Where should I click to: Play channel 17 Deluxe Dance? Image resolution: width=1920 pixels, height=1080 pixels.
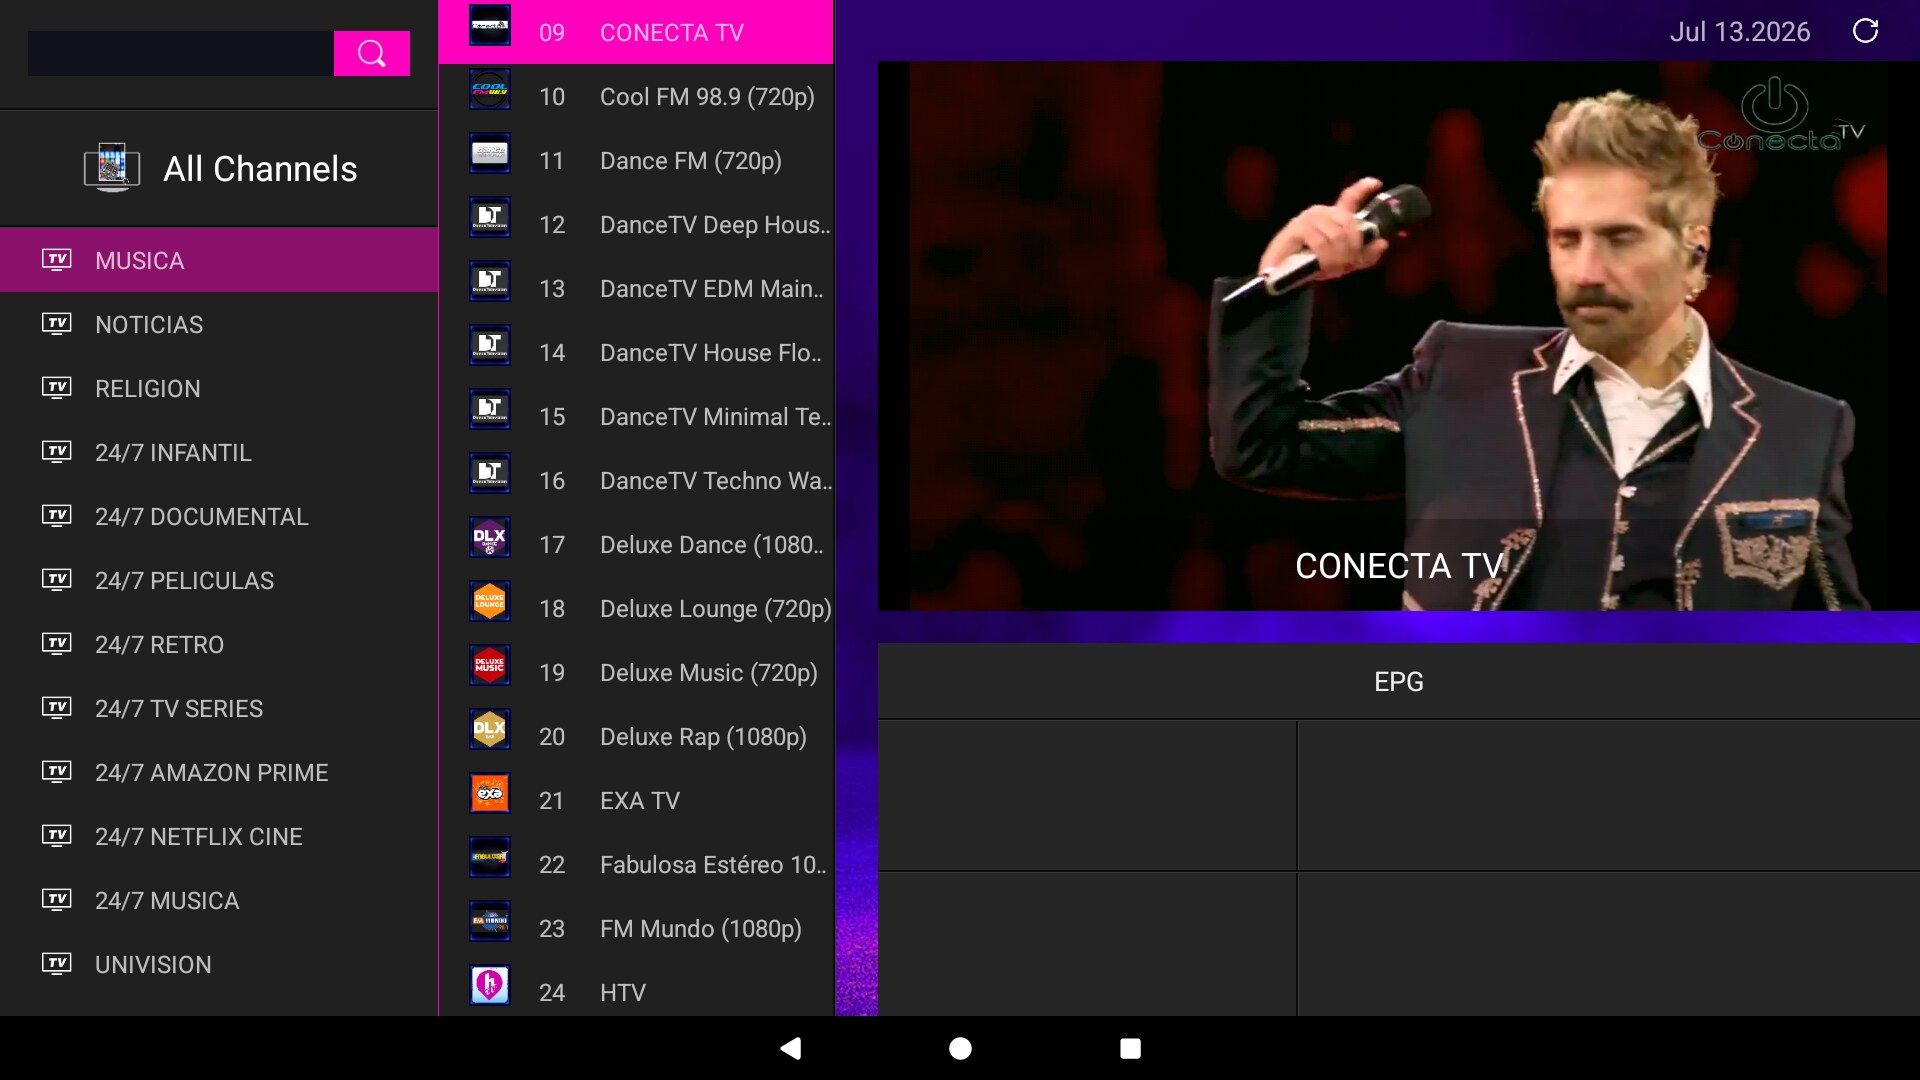coord(636,544)
